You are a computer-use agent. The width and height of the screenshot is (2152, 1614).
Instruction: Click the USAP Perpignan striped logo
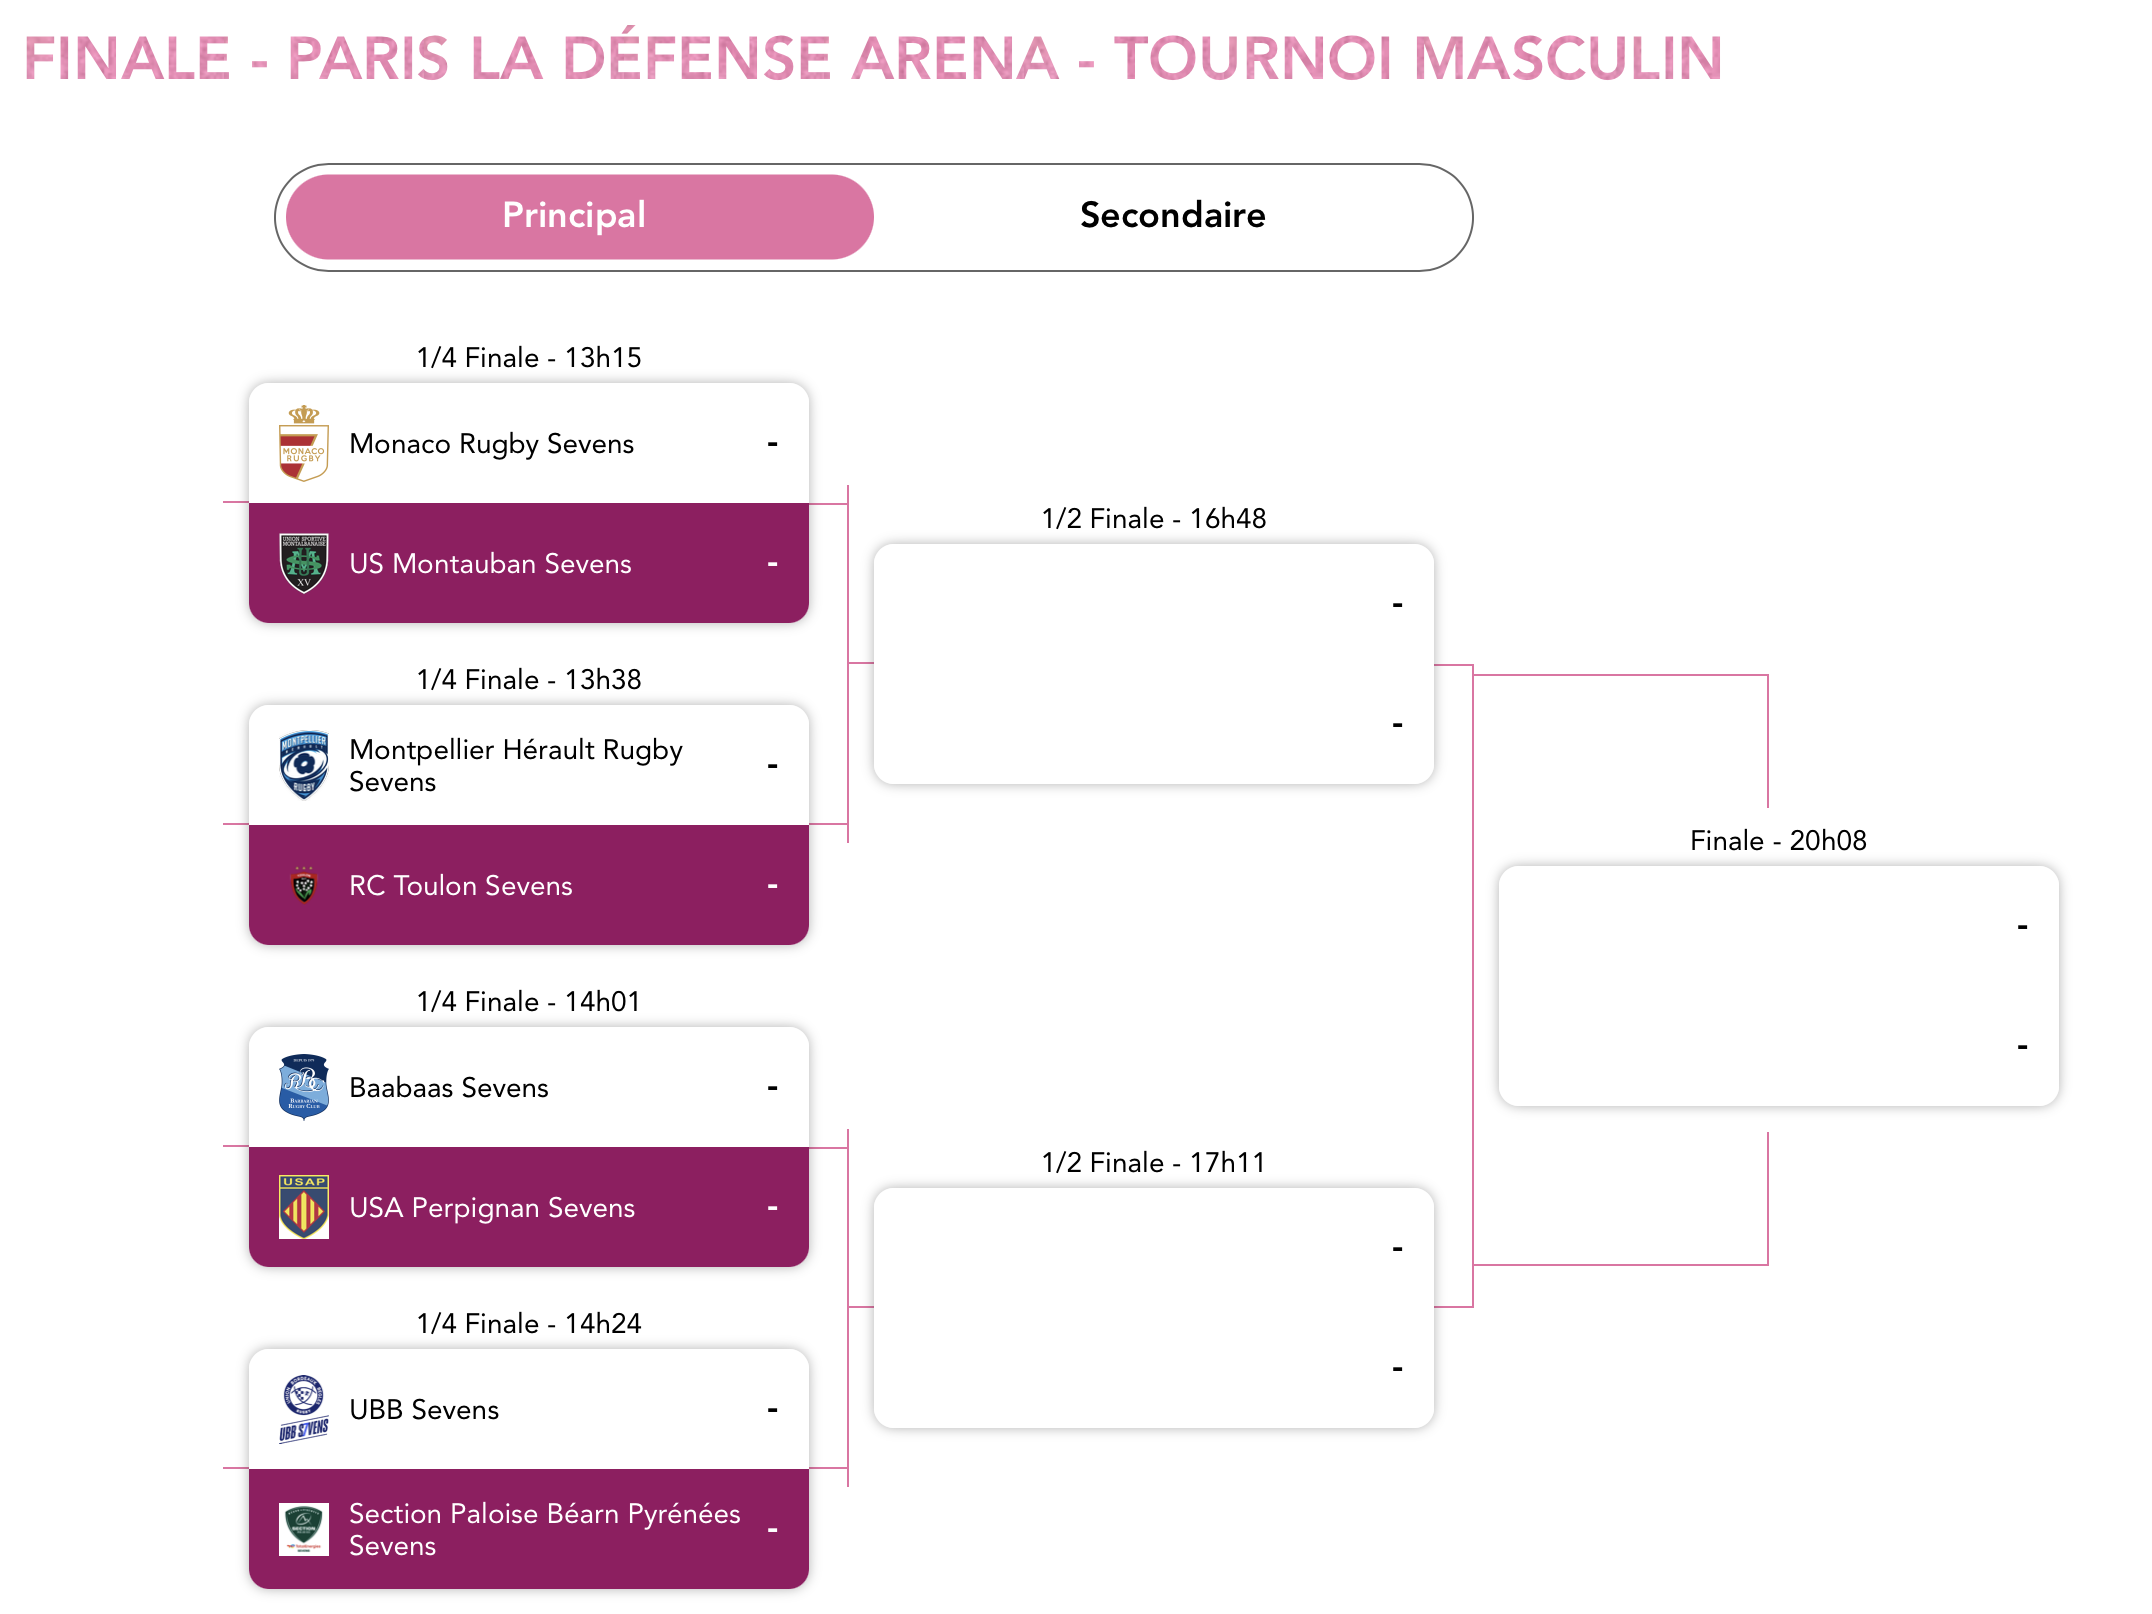[x=304, y=1207]
